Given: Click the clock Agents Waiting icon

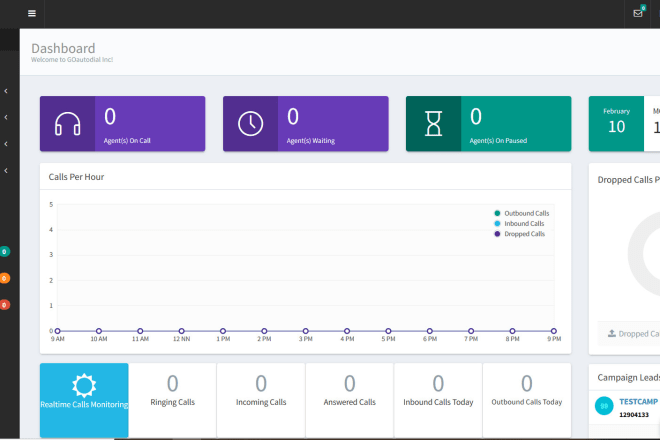Looking at the screenshot, I should (x=250, y=124).
